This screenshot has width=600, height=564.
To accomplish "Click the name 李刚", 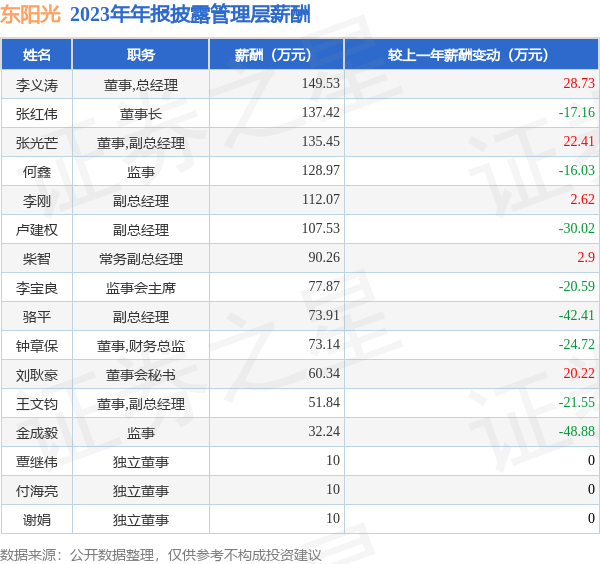I will tap(37, 201).
